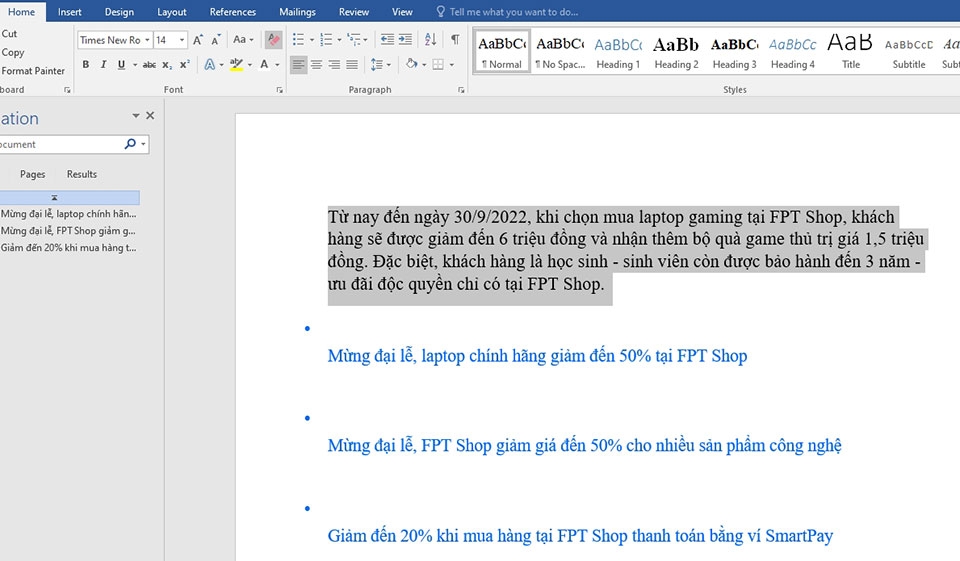Screen dimensions: 960x561
Task: Toggle Justify paragraph alignment
Action: 352,64
